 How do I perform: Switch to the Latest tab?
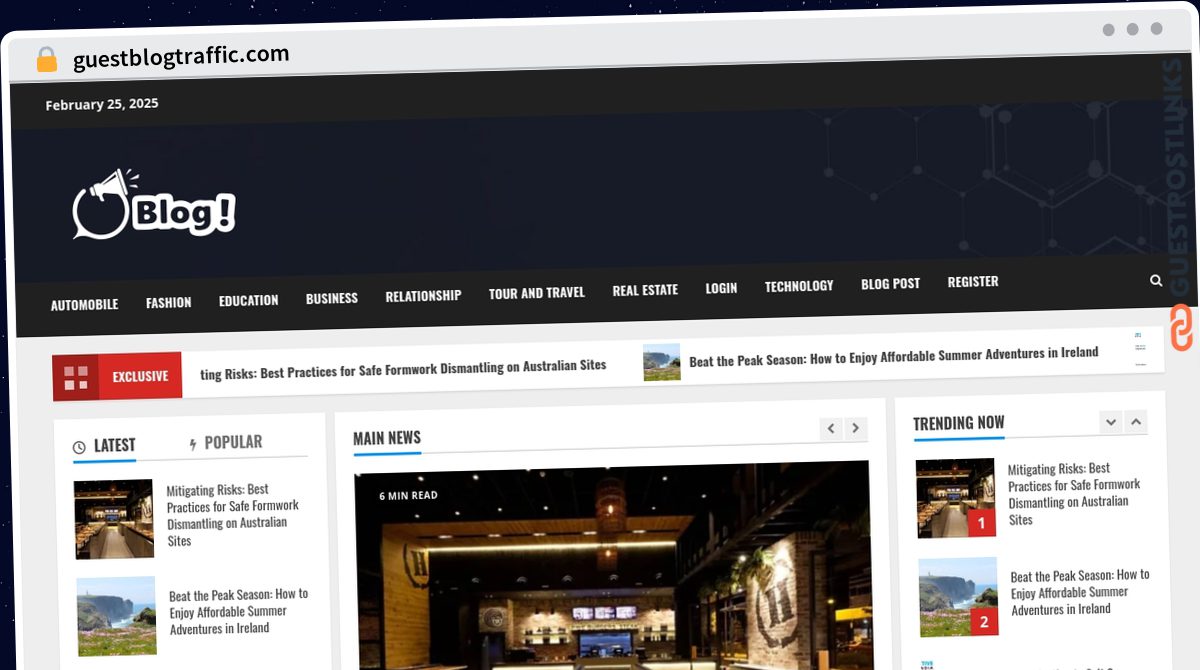[x=104, y=446]
